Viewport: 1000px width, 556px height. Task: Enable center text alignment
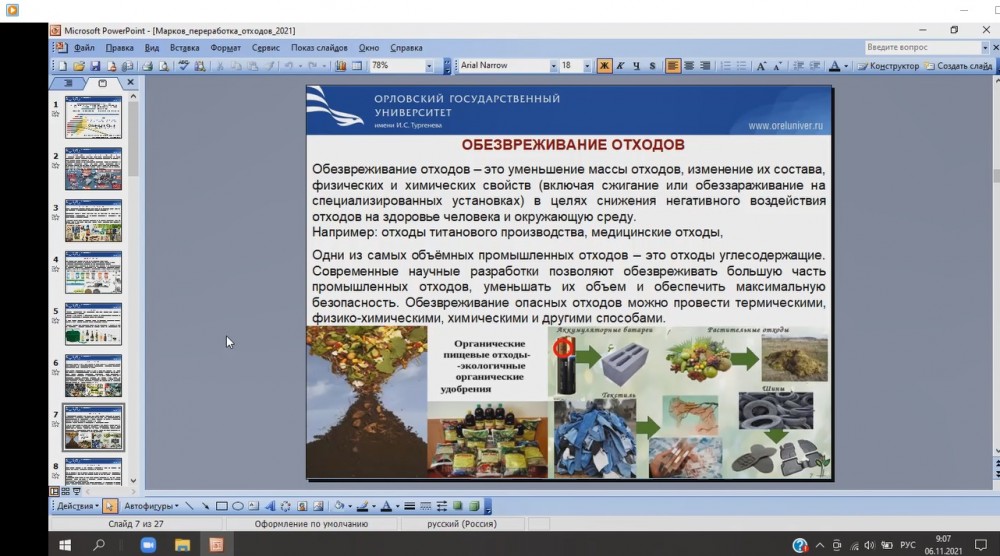689,66
